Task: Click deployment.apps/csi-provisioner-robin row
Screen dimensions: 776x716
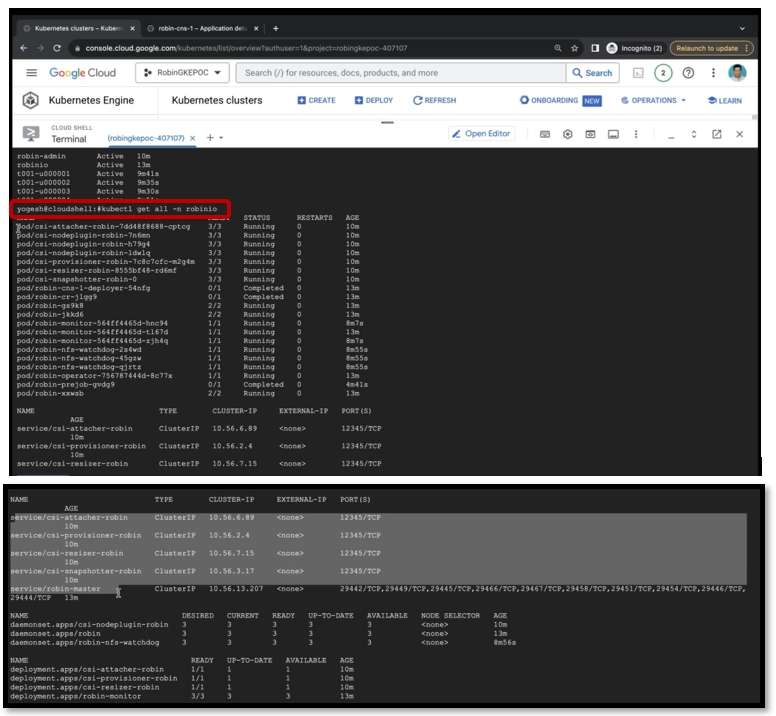Action: 182,678
